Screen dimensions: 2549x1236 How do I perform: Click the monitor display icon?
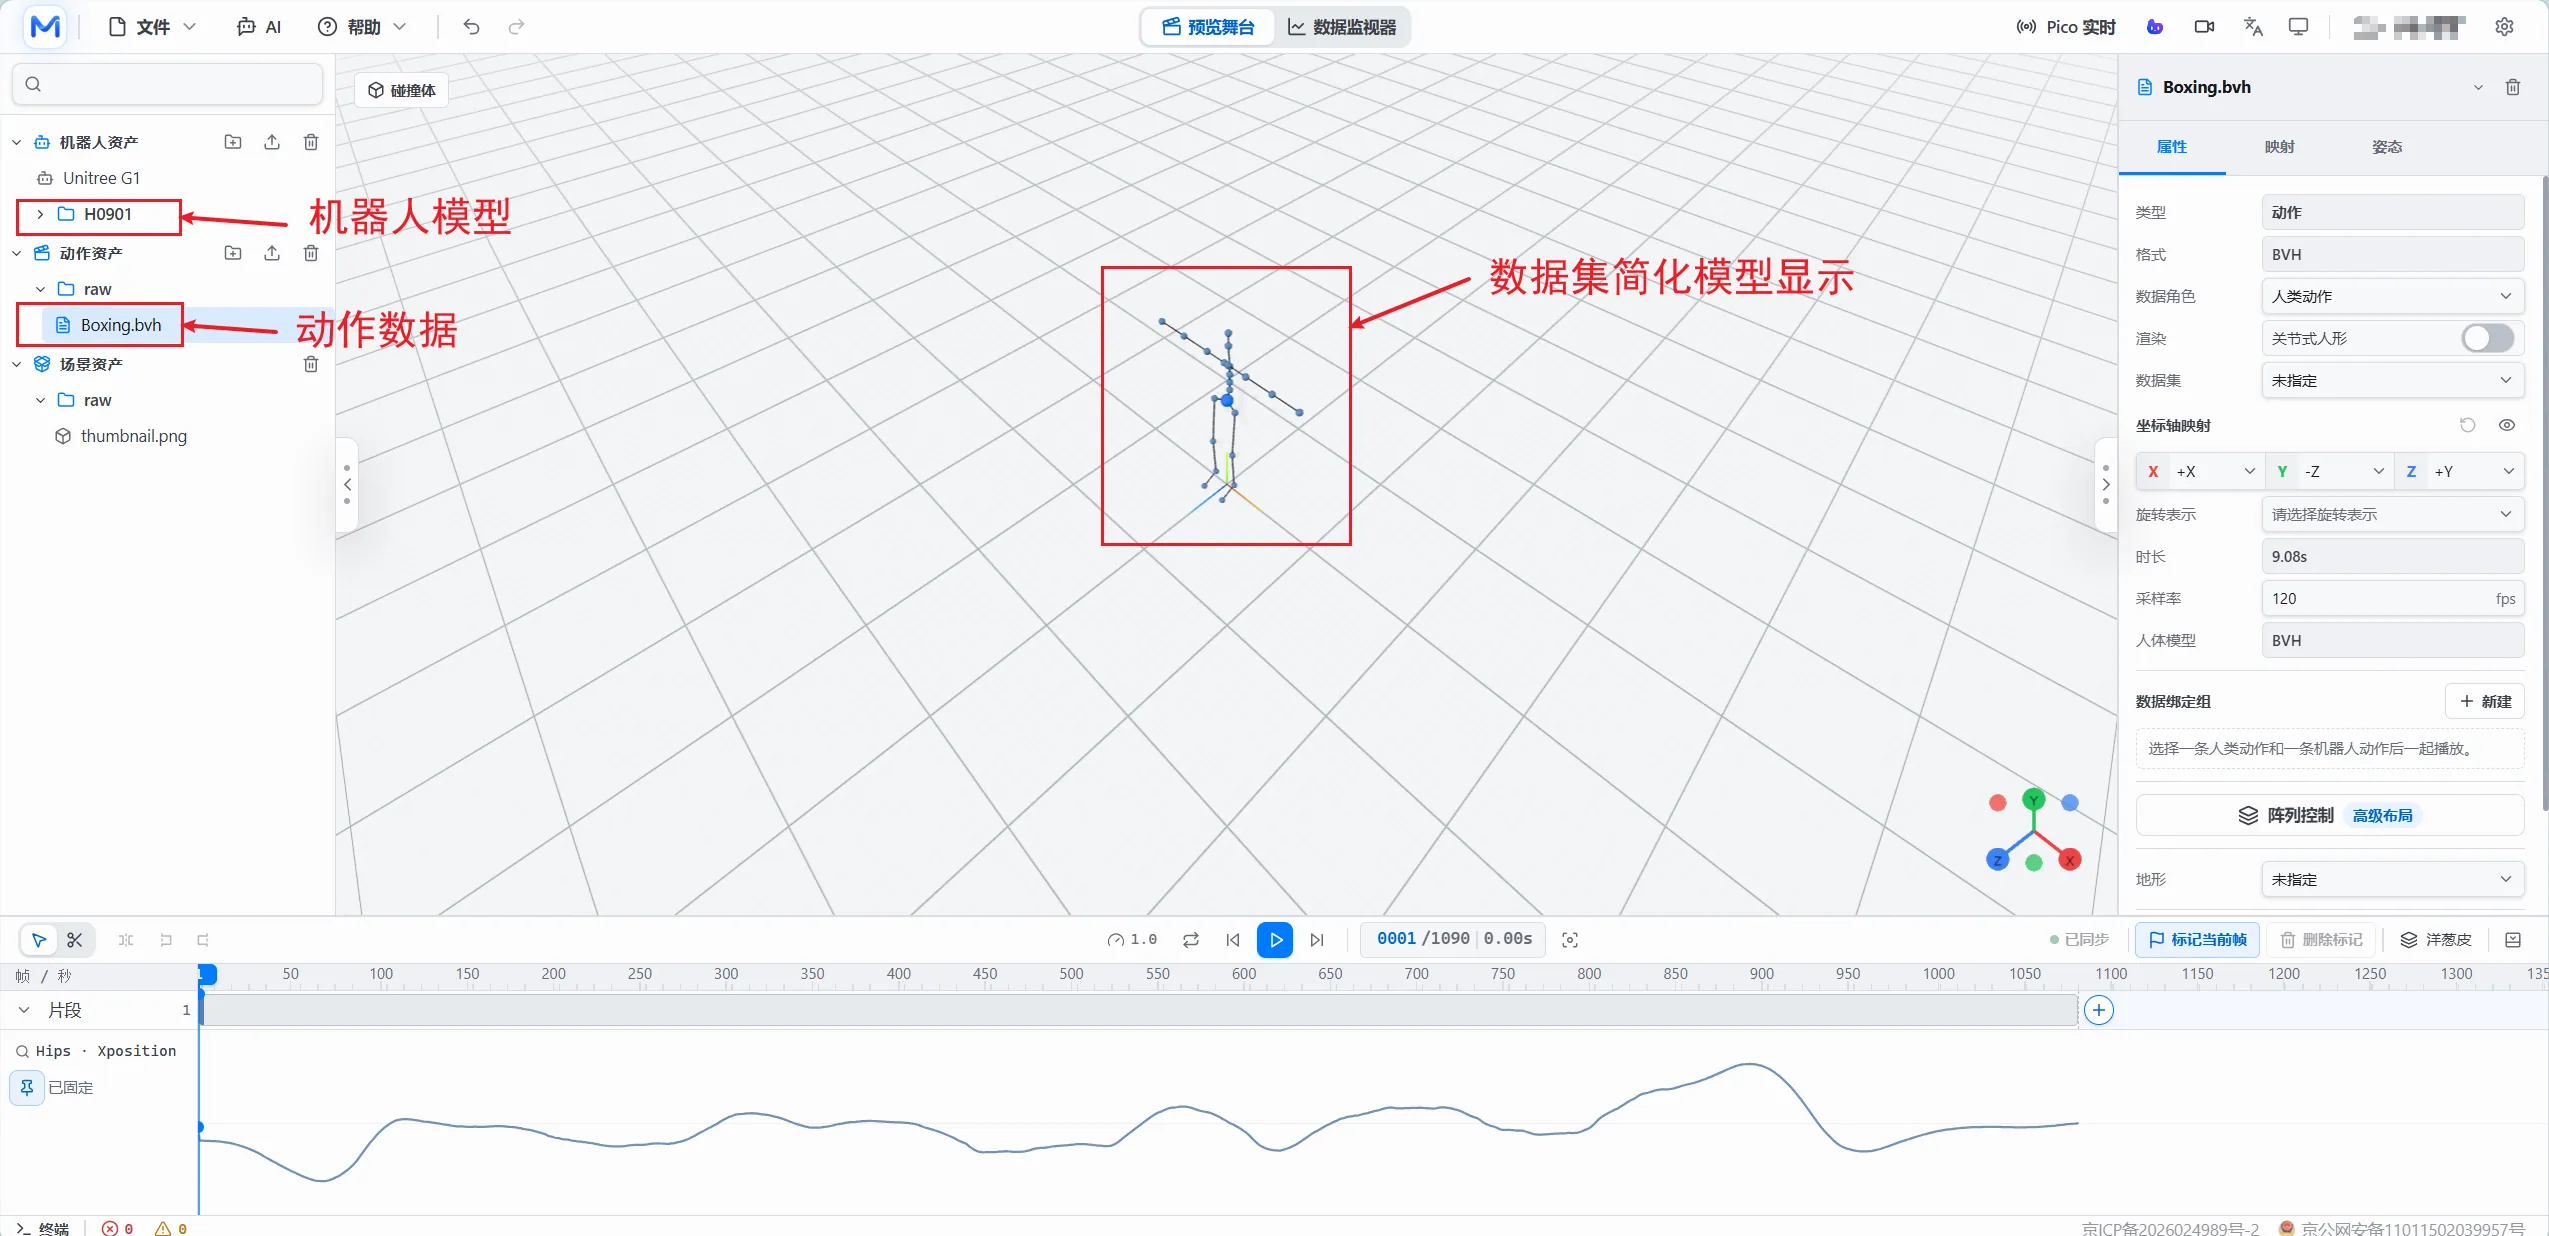[x=2298, y=27]
